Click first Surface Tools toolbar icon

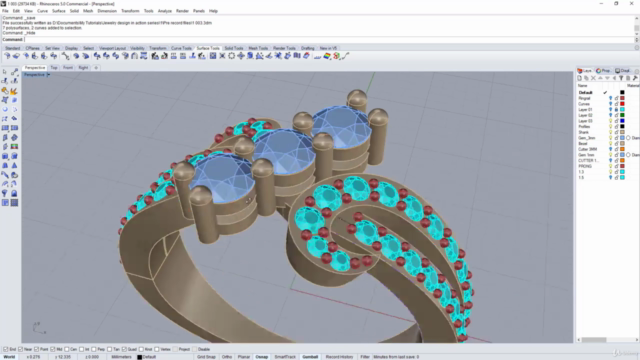pos(7,56)
